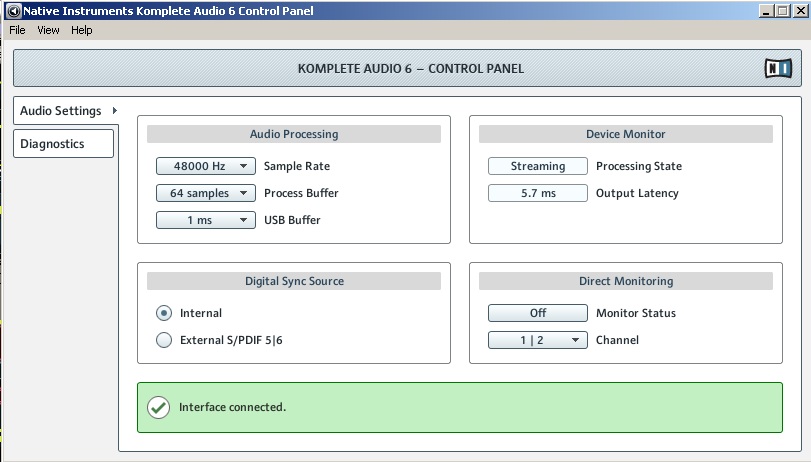
Task: Close the Control Panel window
Action: click(801, 11)
